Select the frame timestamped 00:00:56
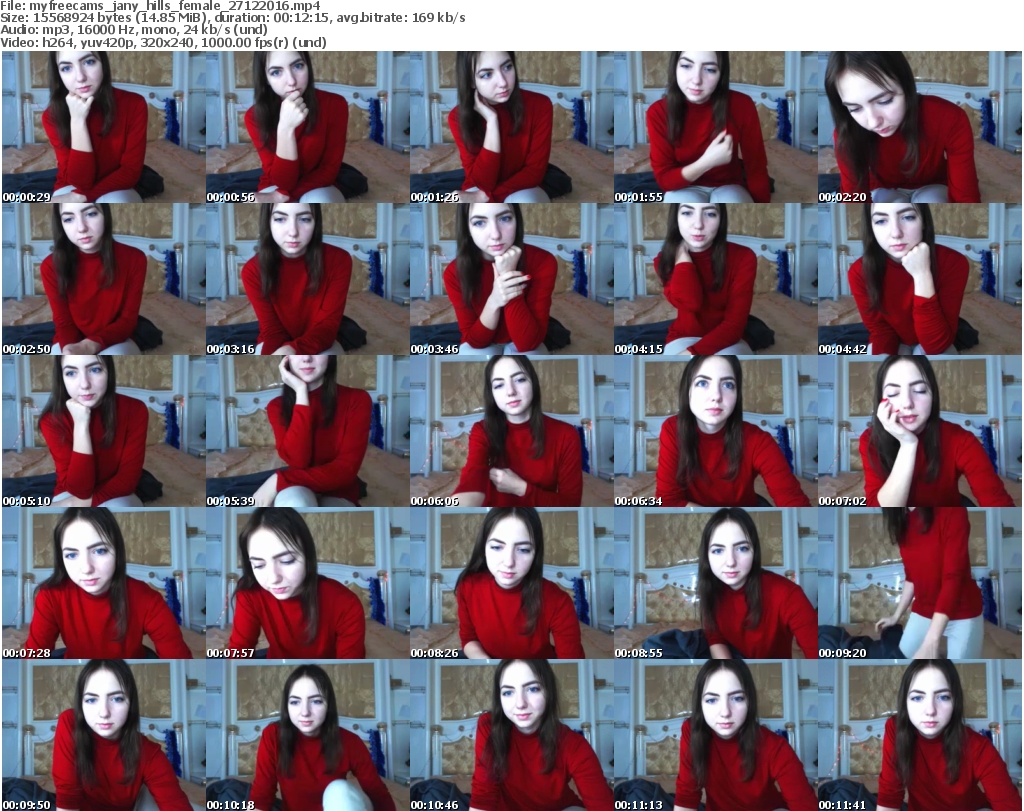This screenshot has height=811, width=1024. click(x=308, y=127)
